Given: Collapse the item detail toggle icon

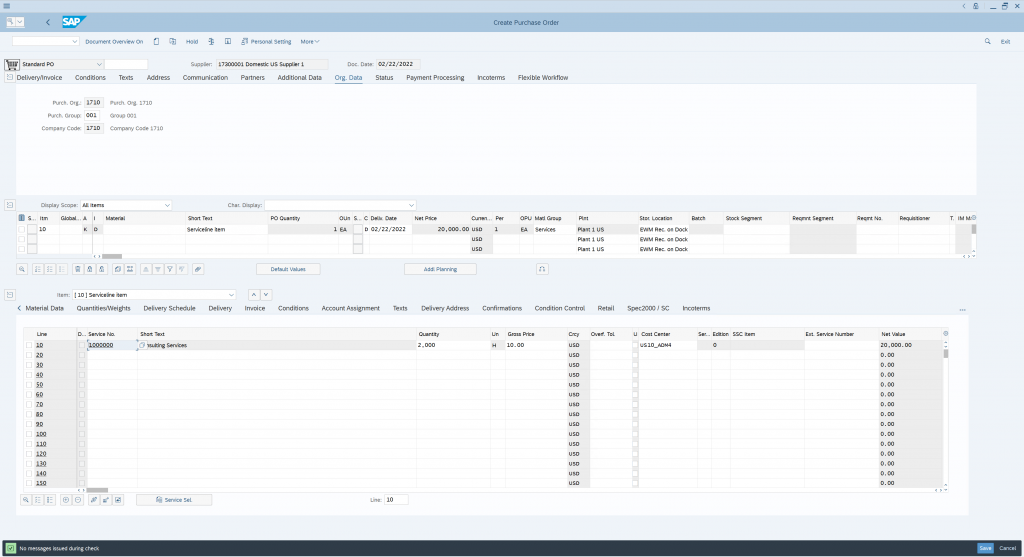Looking at the screenshot, I should click(x=10, y=294).
